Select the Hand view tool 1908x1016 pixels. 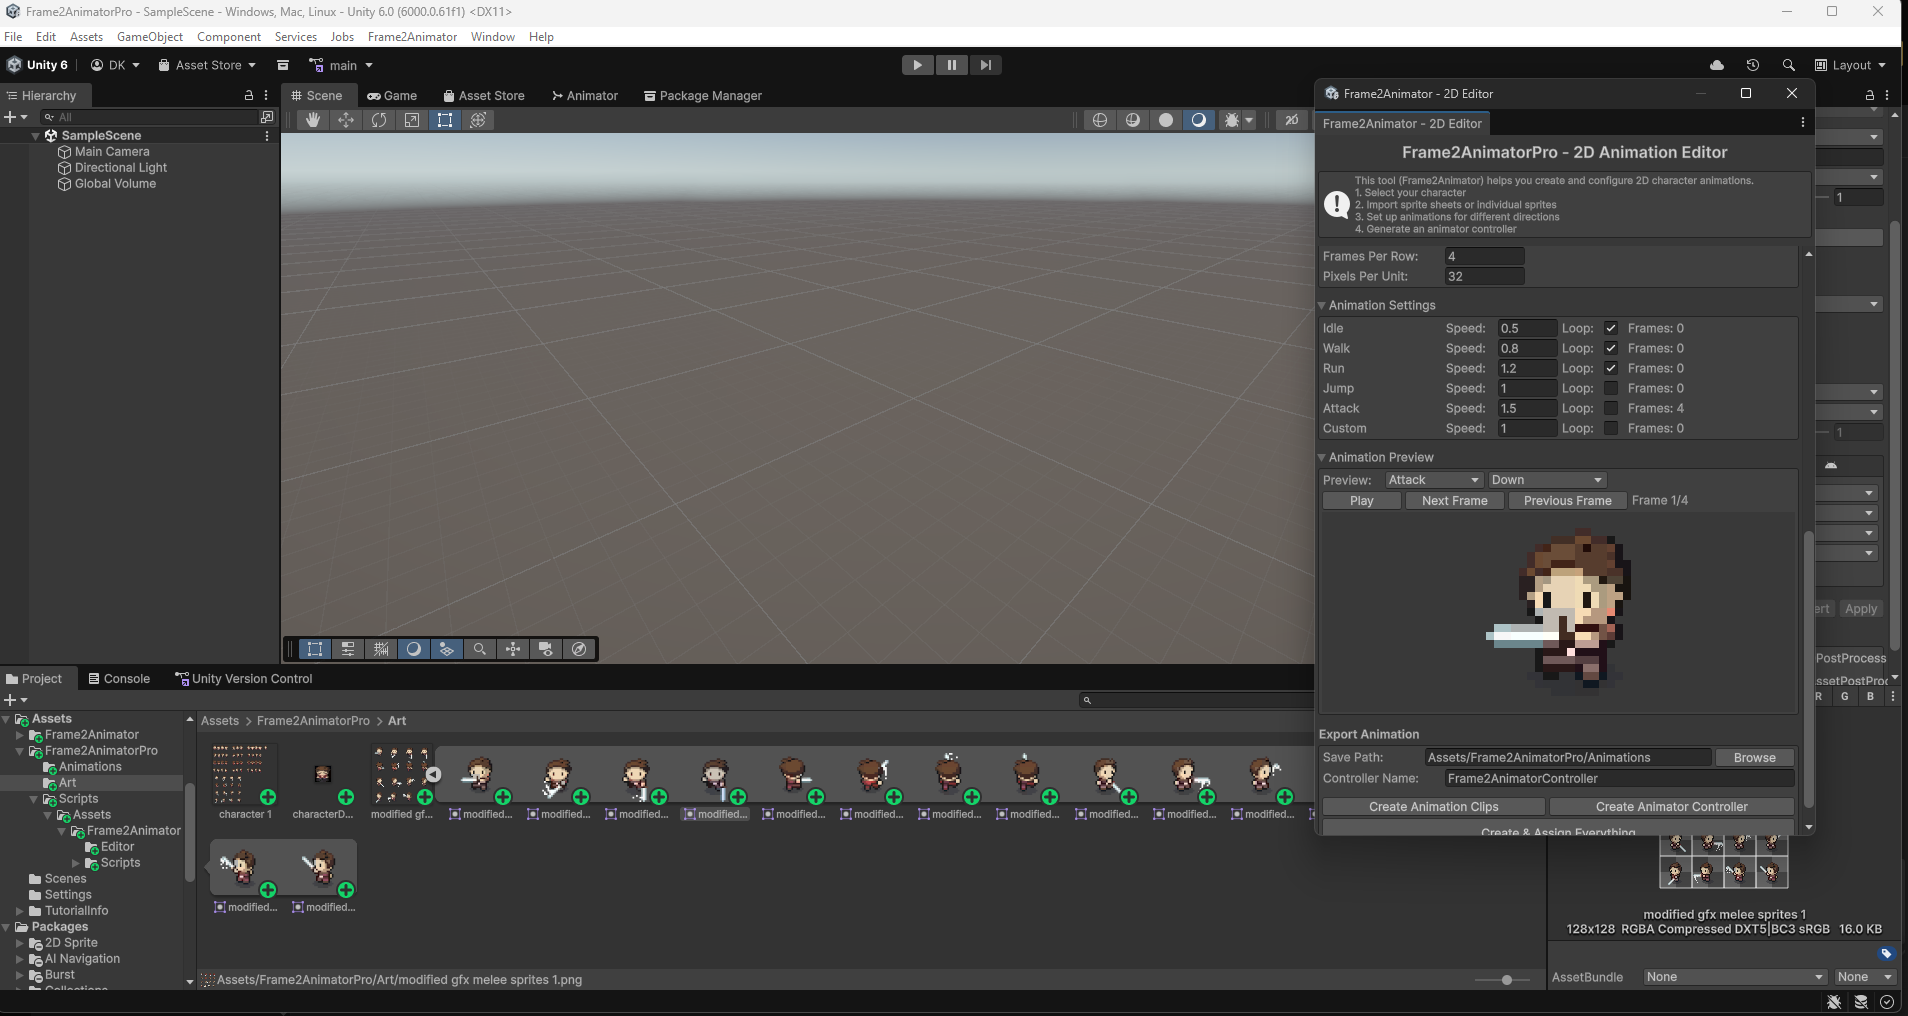tap(313, 120)
